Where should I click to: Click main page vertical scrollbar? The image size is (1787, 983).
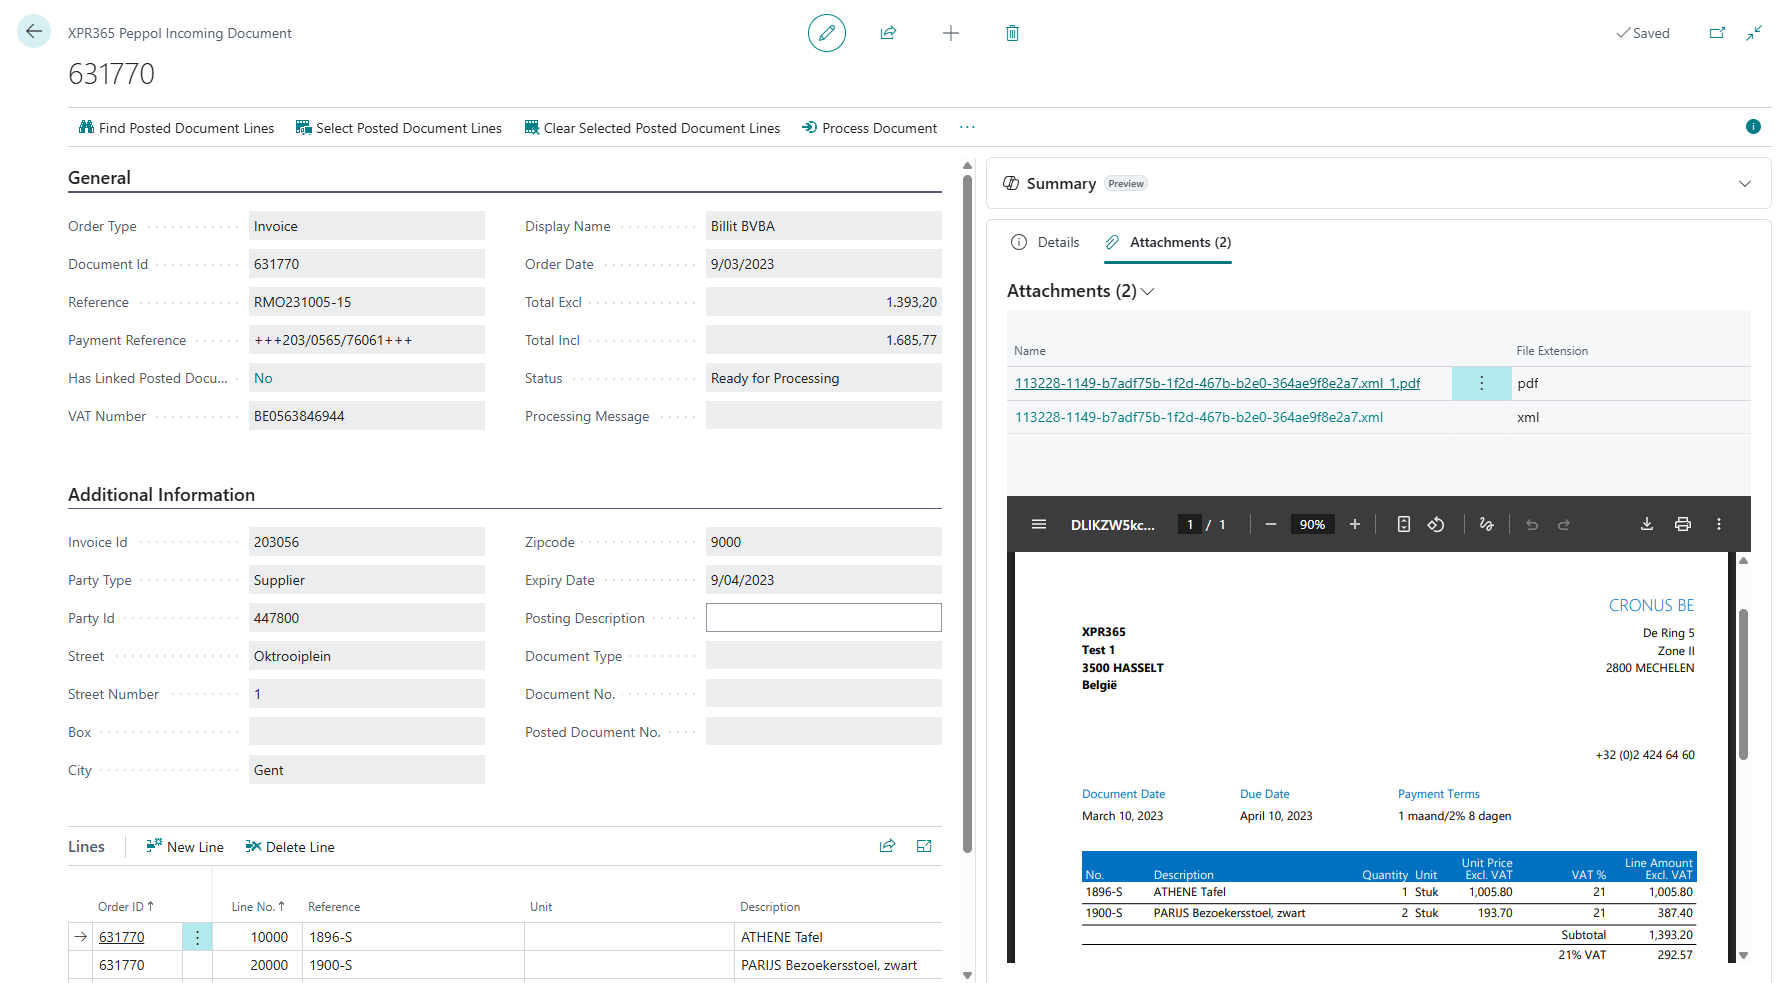967,515
